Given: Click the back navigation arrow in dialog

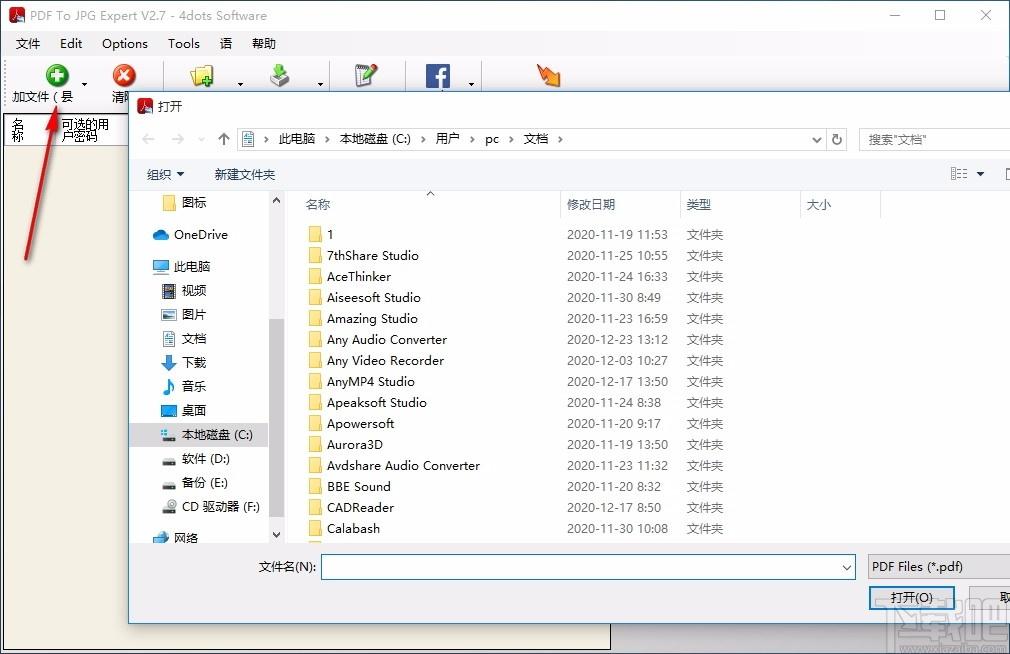Looking at the screenshot, I should coord(148,139).
